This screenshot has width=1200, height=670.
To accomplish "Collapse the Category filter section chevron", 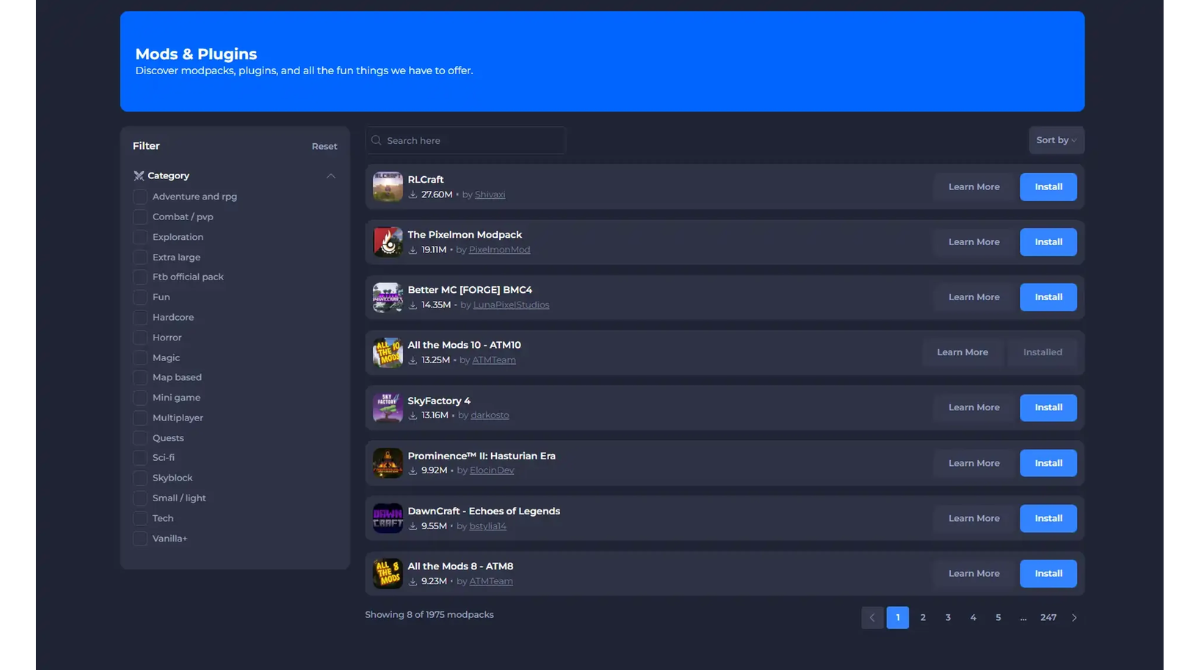I will pyautogui.click(x=331, y=176).
